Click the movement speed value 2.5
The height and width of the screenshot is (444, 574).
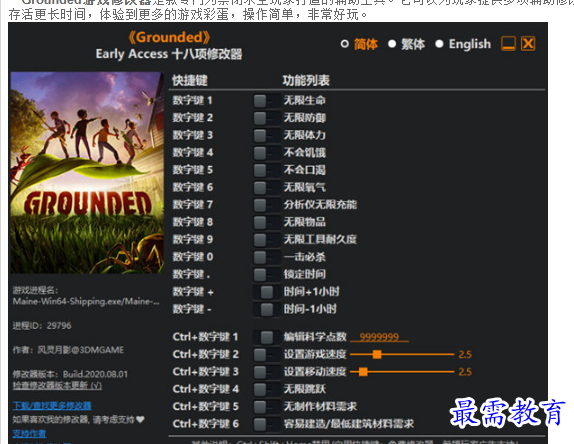coord(465,372)
